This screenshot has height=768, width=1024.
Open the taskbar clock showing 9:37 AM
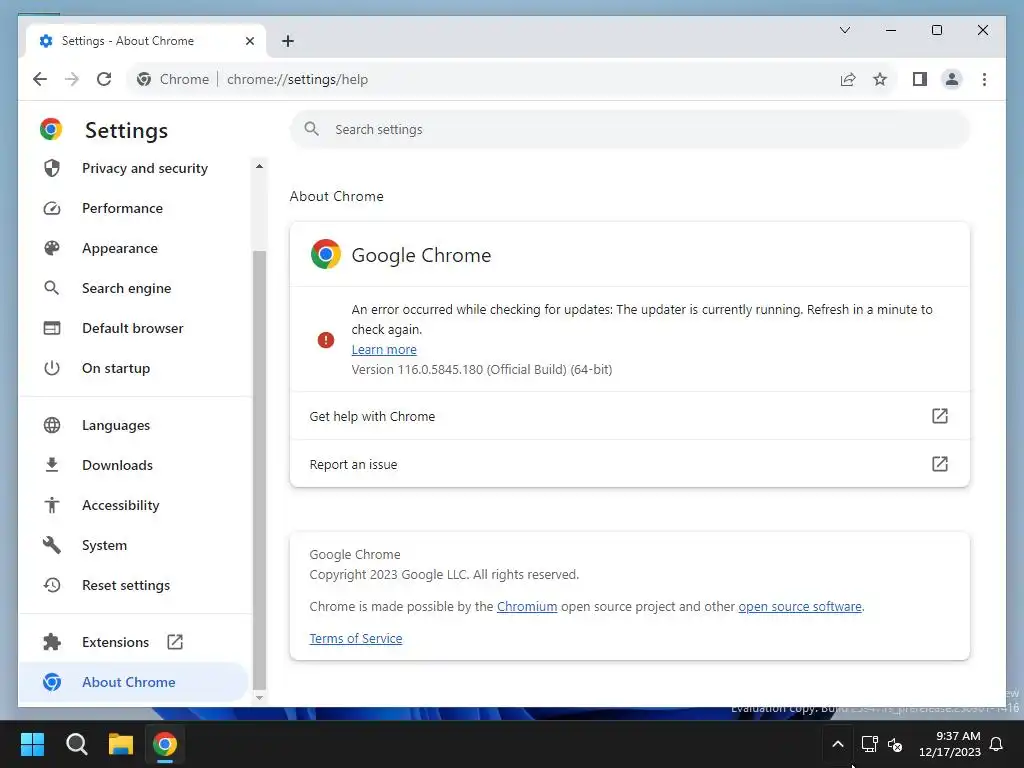coord(950,744)
